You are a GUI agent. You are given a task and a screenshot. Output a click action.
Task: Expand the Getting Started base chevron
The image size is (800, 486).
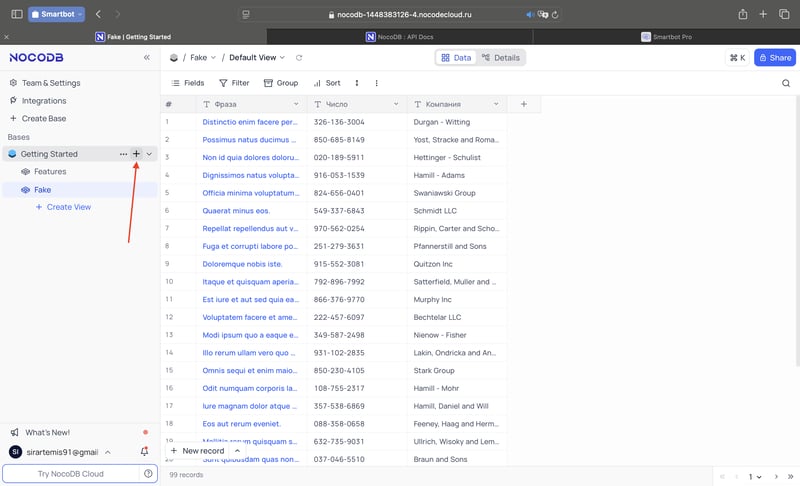tap(149, 154)
